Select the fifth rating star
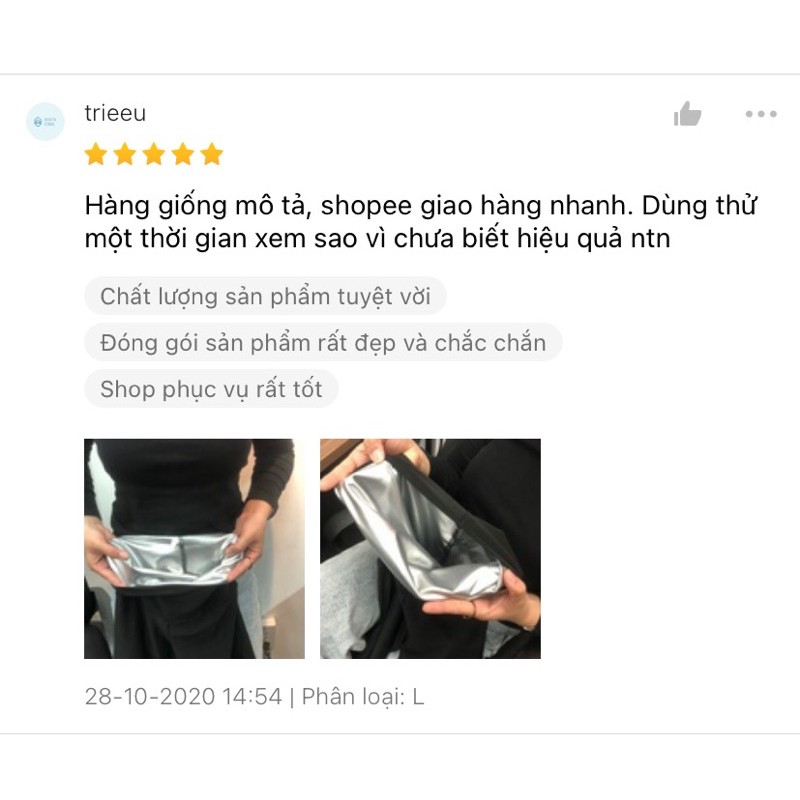This screenshot has width=800, height=800. click(x=212, y=154)
